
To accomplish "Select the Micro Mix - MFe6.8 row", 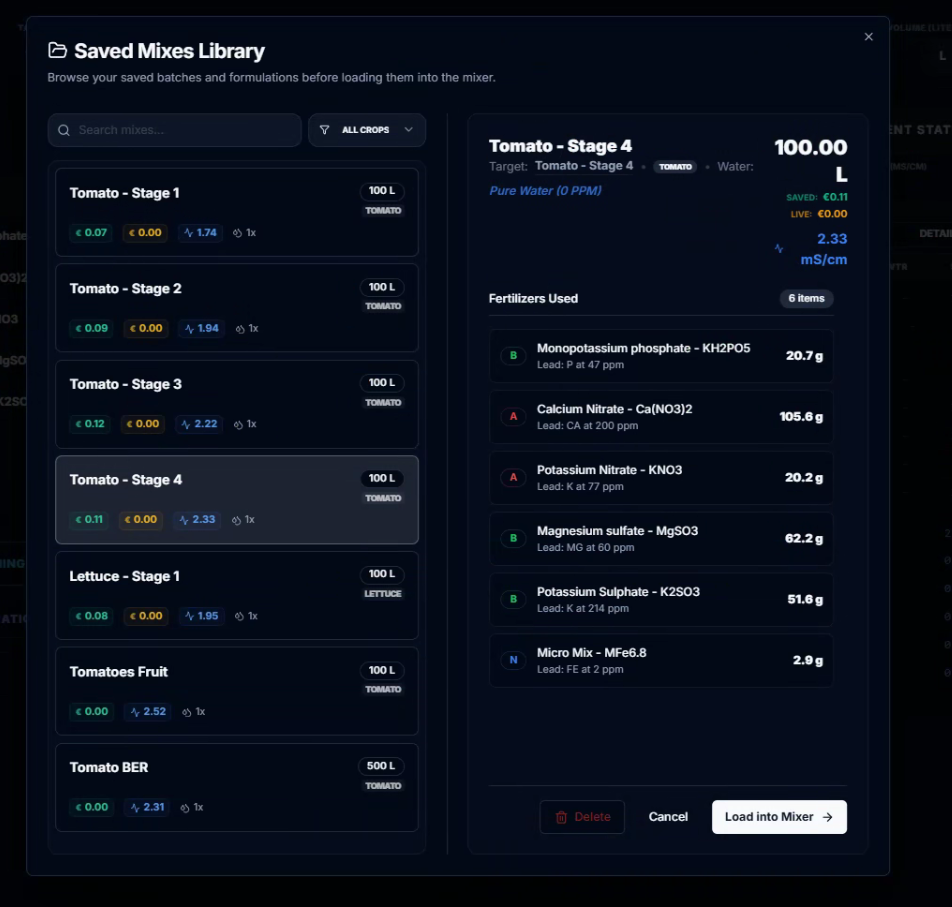I will pos(661,660).
